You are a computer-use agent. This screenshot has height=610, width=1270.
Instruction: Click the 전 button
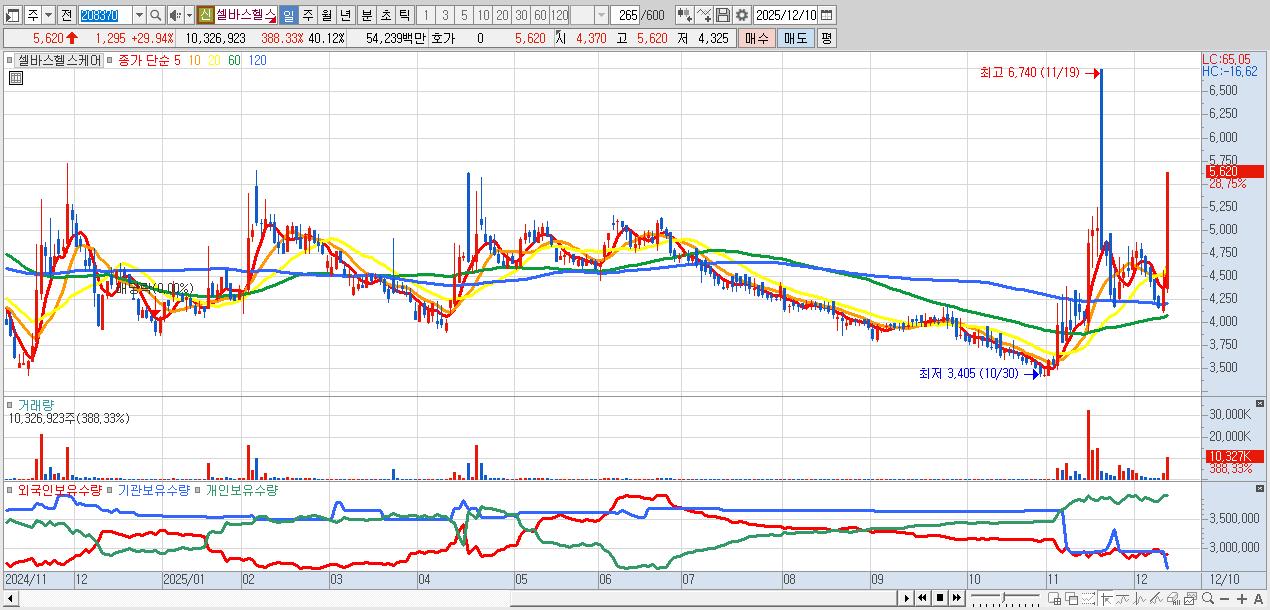(66, 16)
